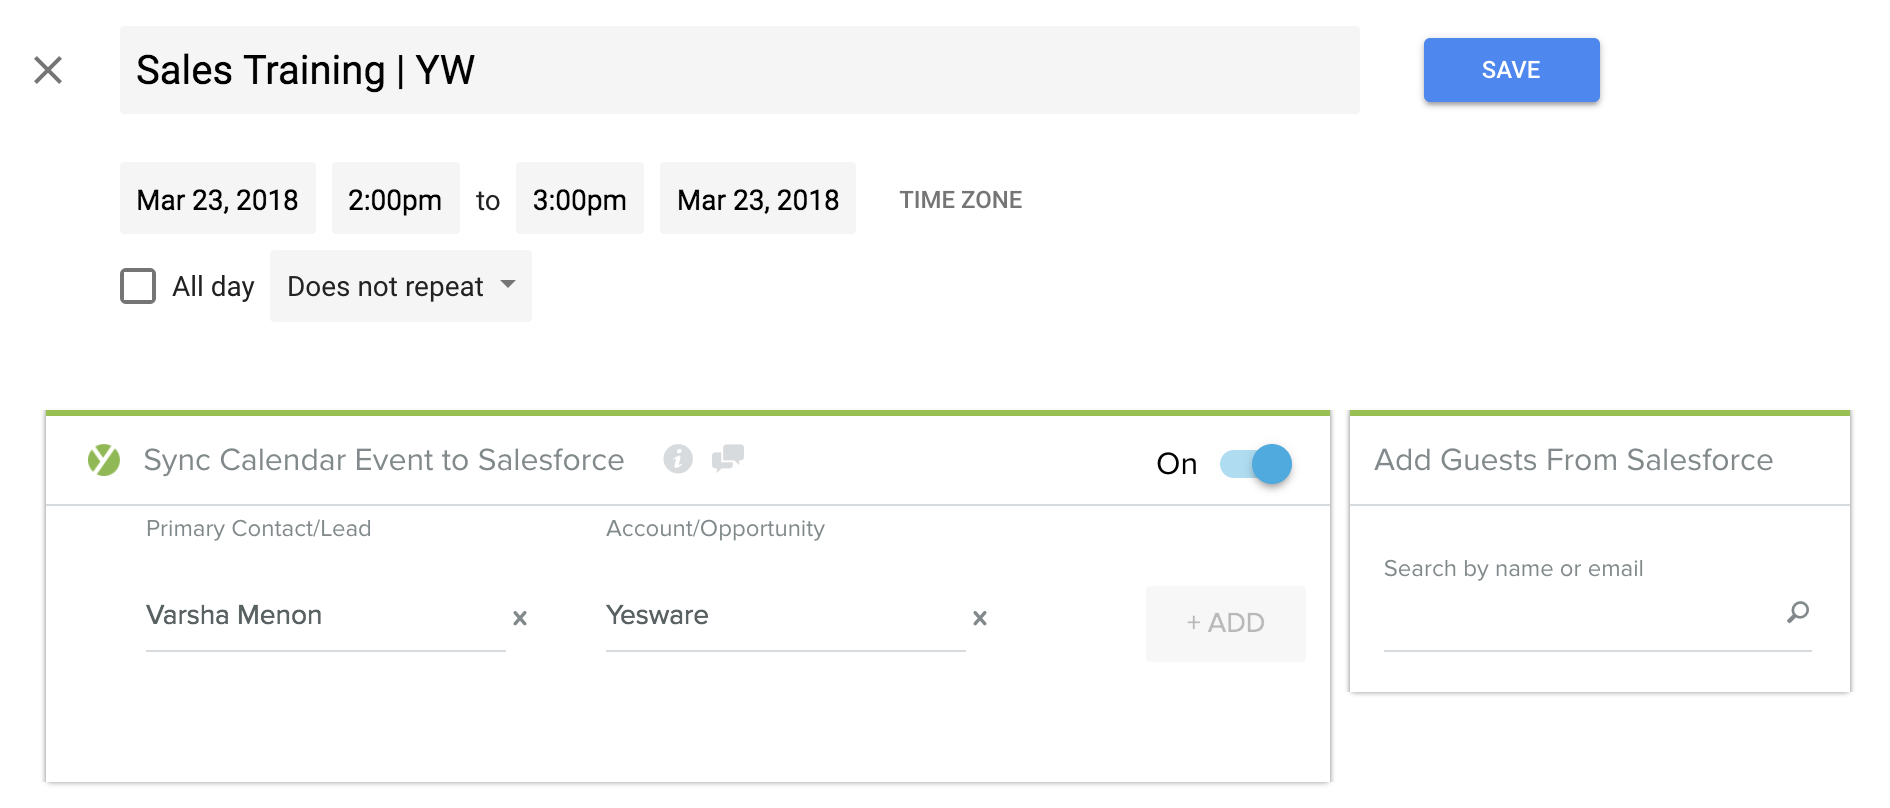Open the sync info icon
Image resolution: width=1890 pixels, height=808 pixels.
[678, 459]
